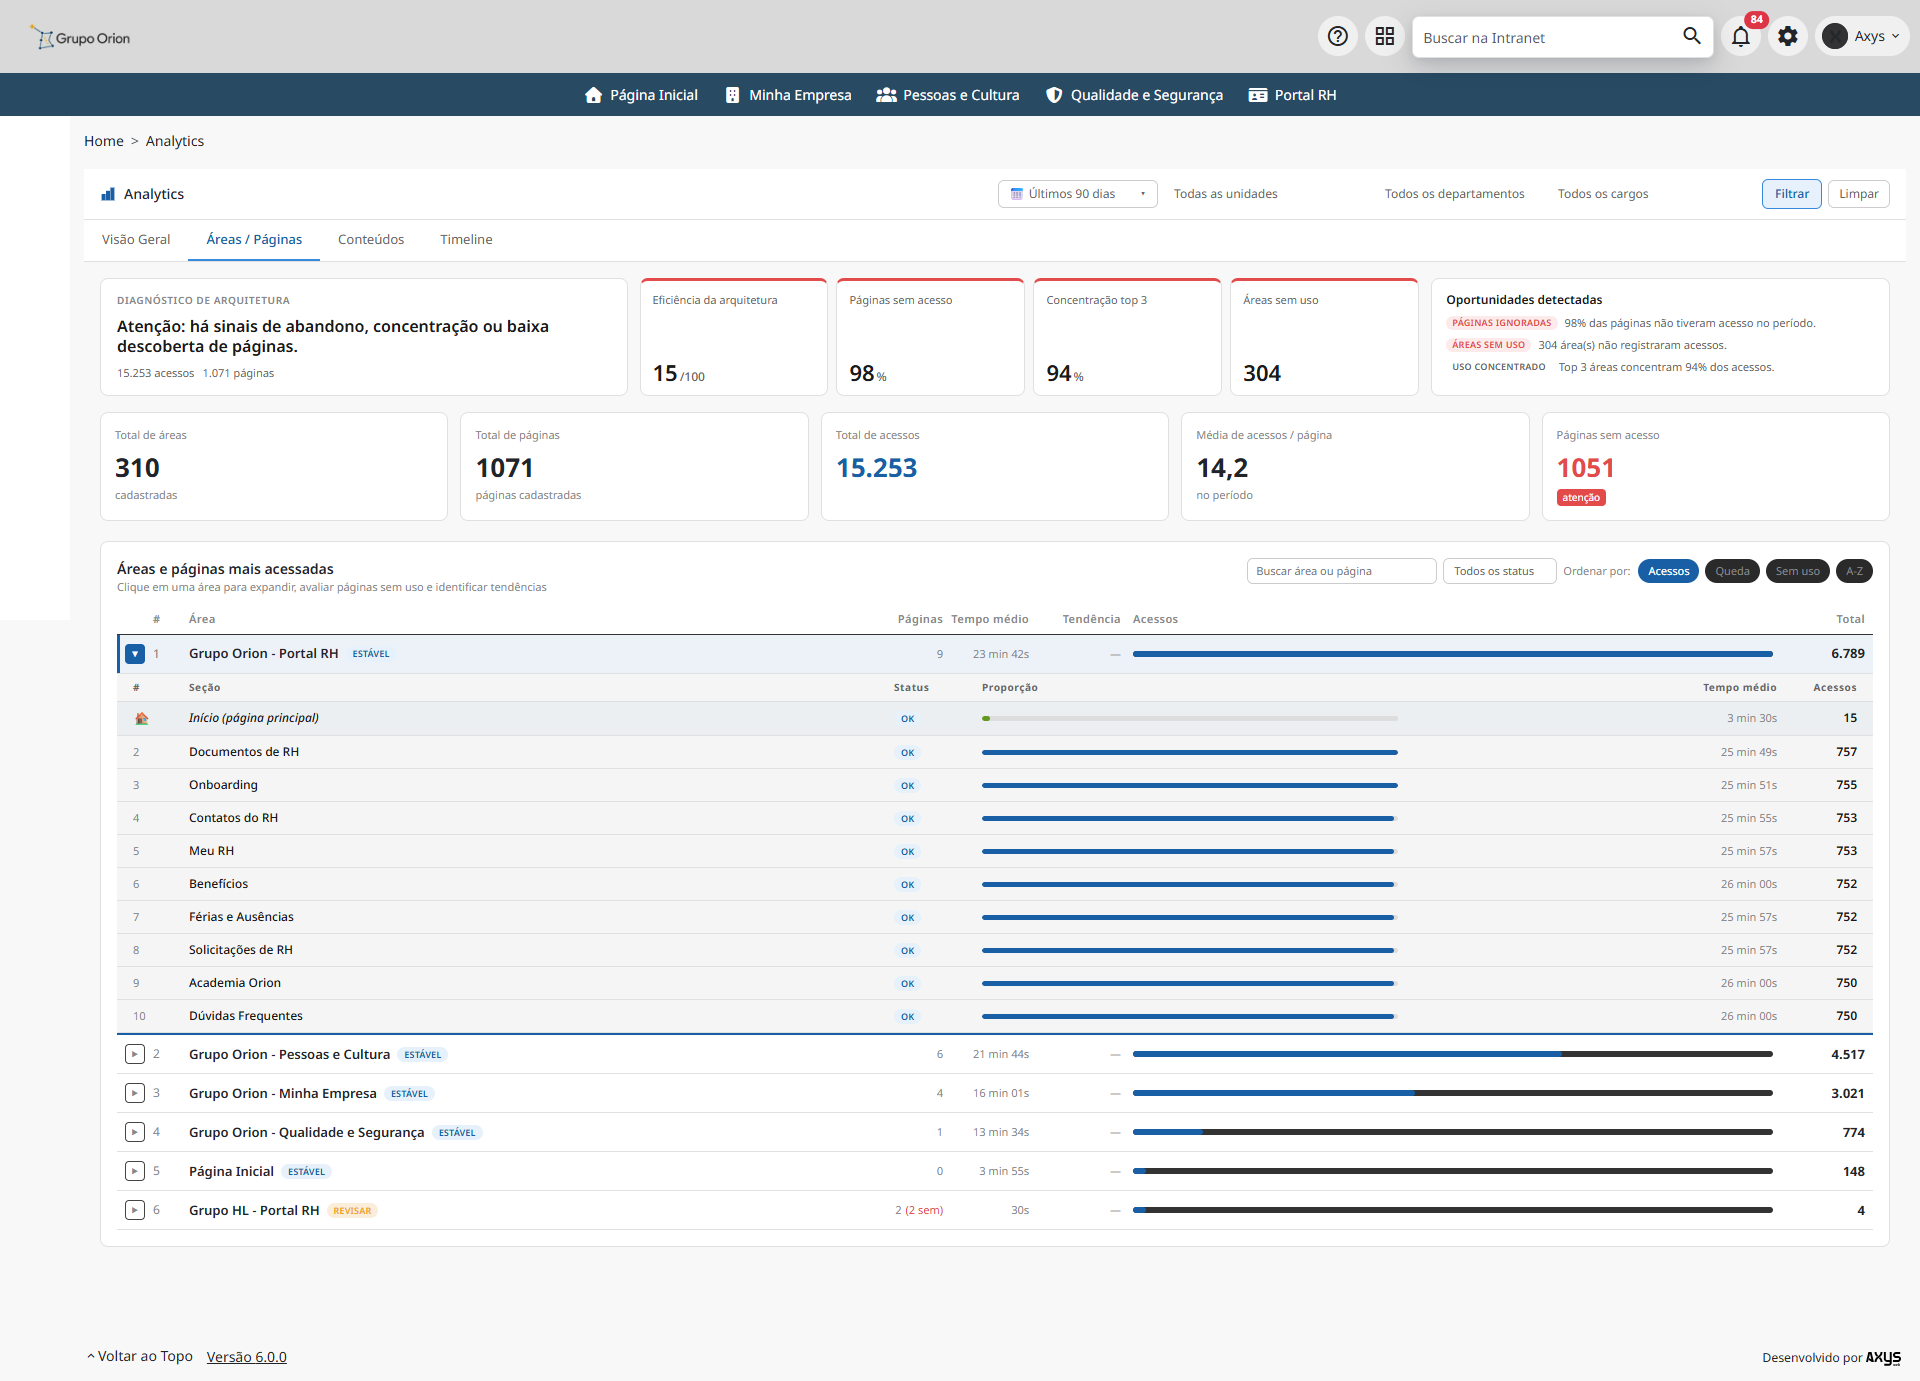Open the apps grid icon
The image size is (1920, 1381).
point(1384,37)
